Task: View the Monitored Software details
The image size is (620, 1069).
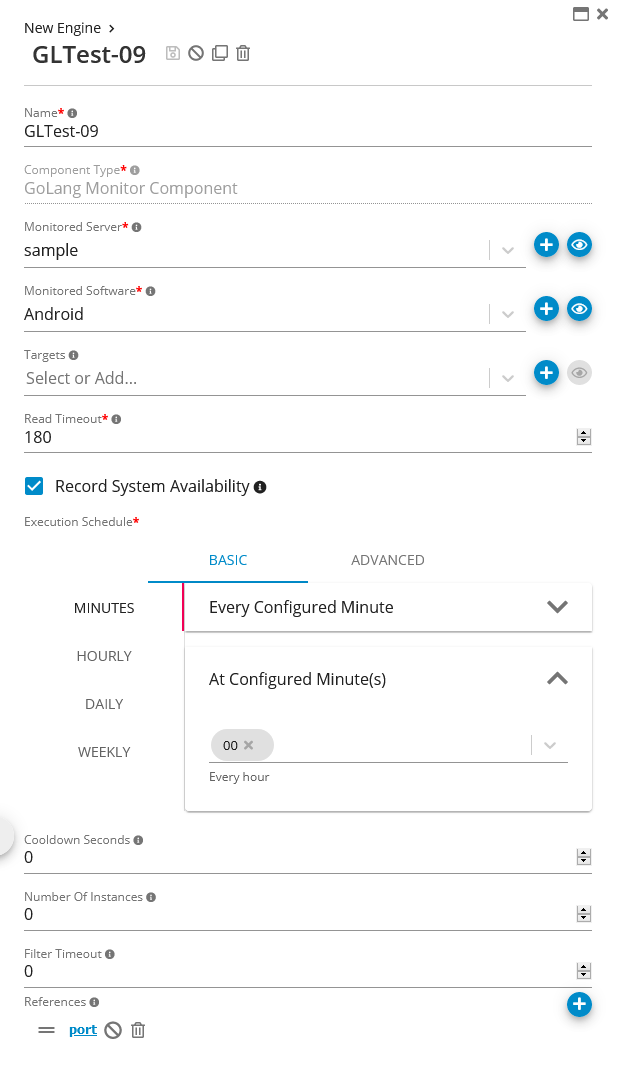Action: point(579,309)
